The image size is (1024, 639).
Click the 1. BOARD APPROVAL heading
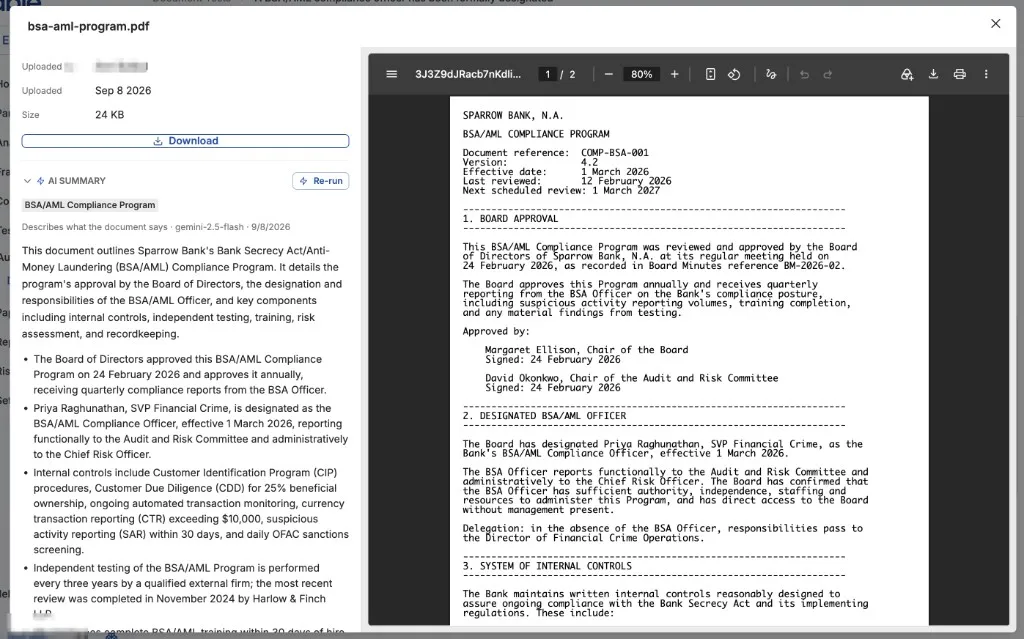coord(510,219)
